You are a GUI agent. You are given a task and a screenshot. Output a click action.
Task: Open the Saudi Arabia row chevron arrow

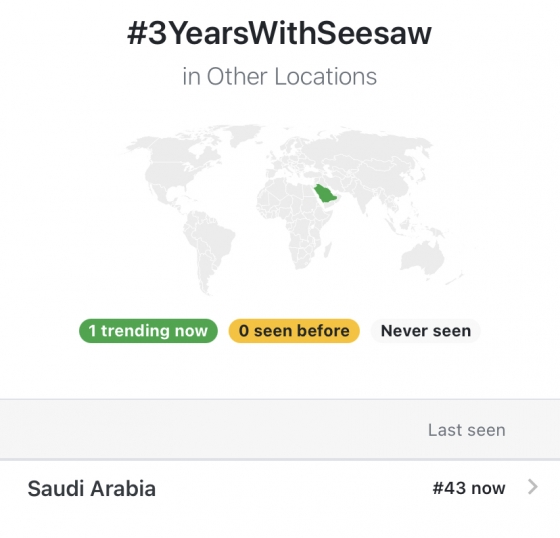coord(532,487)
